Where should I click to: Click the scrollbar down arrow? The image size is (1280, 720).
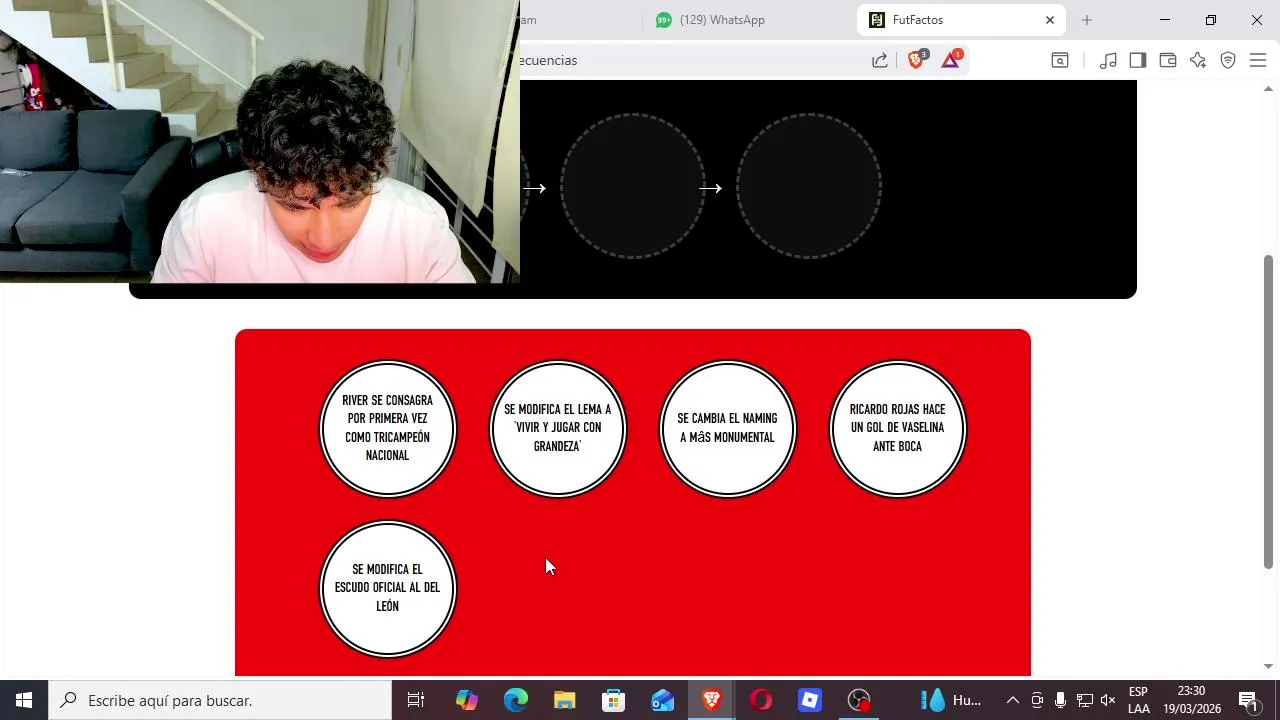pos(1268,666)
